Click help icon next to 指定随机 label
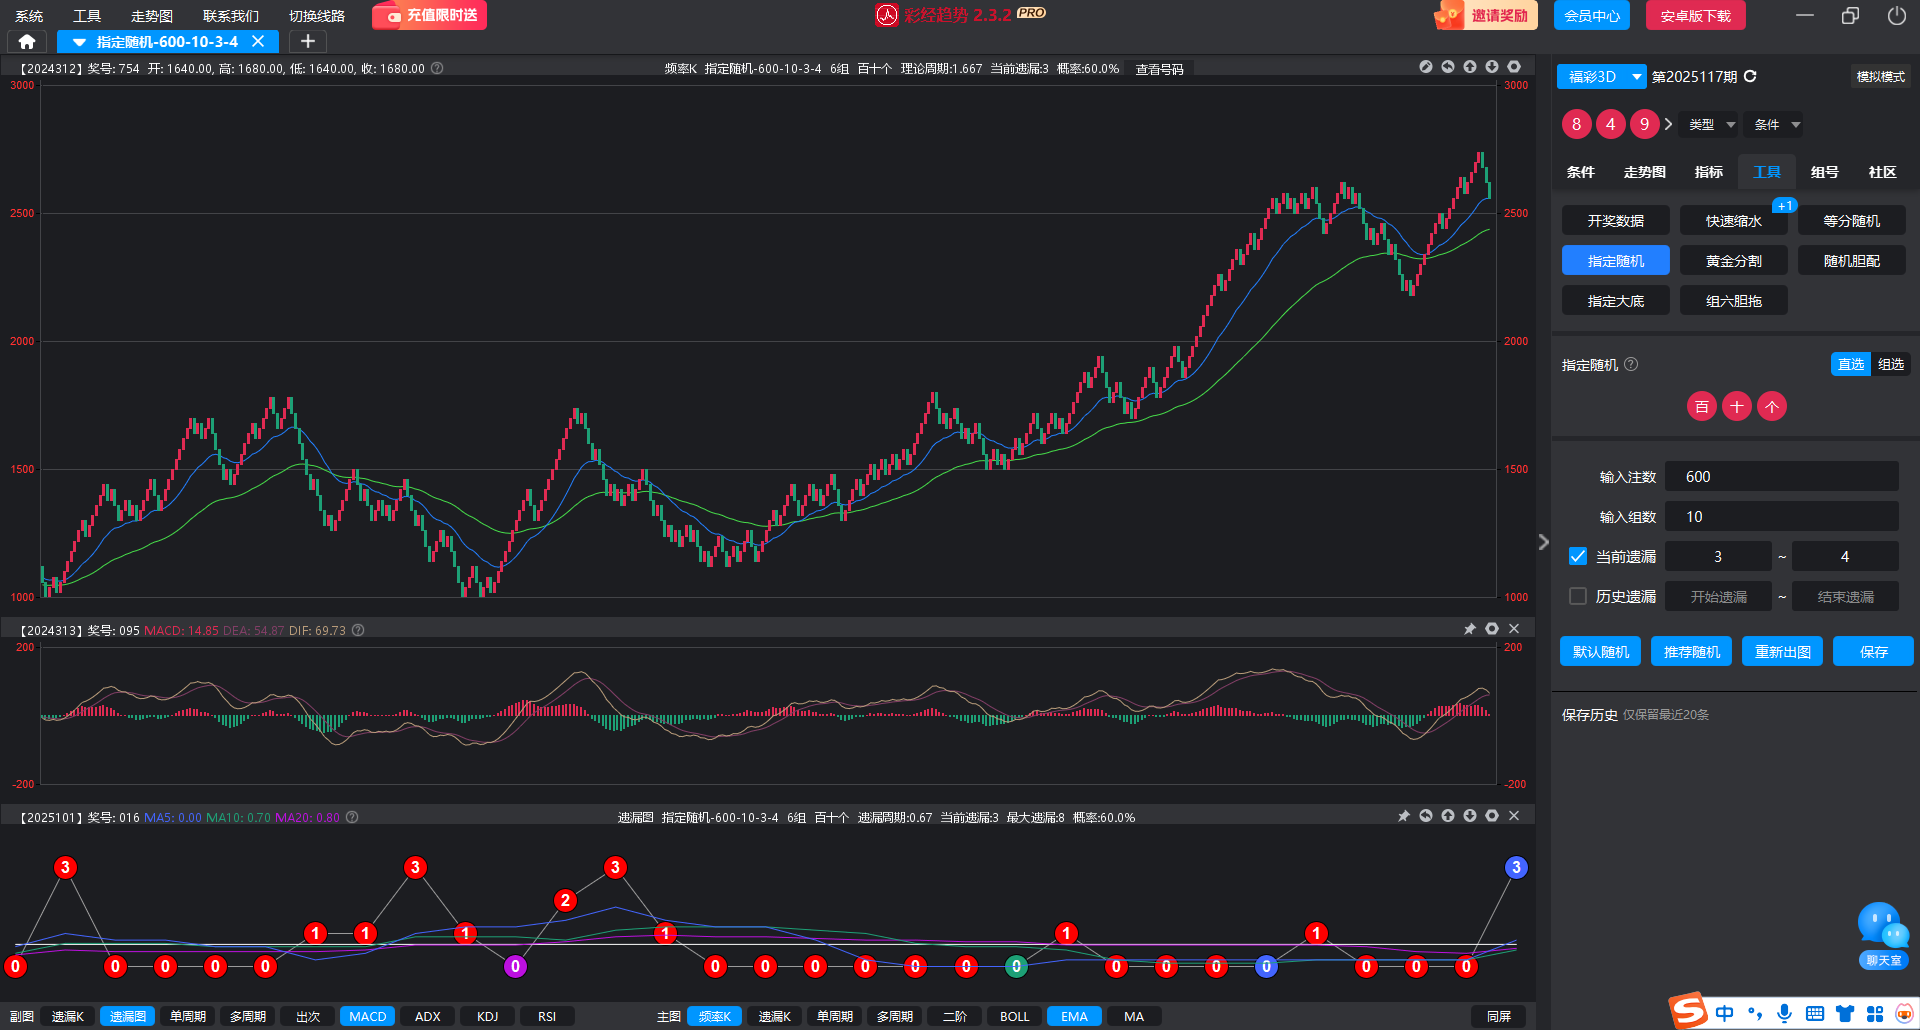 pos(1631,365)
